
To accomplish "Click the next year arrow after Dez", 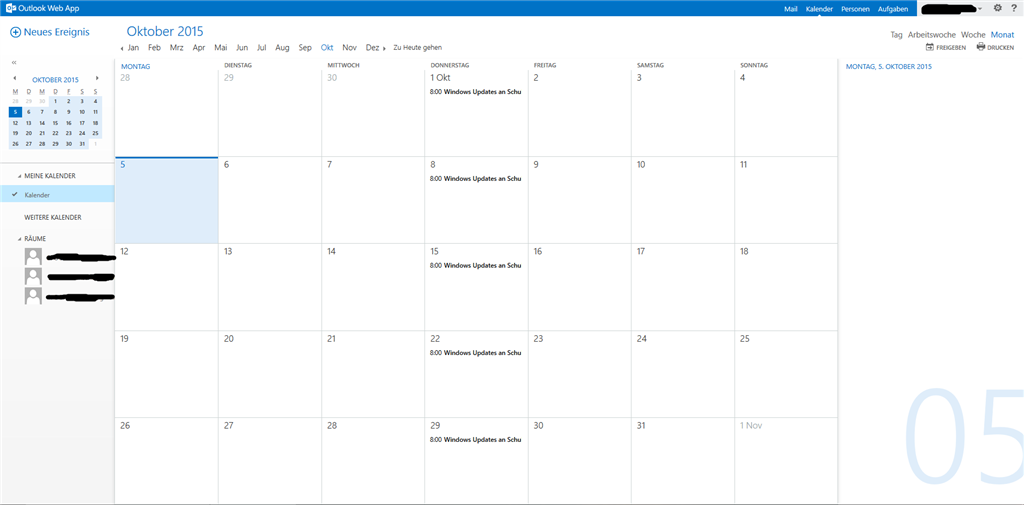I will (384, 48).
